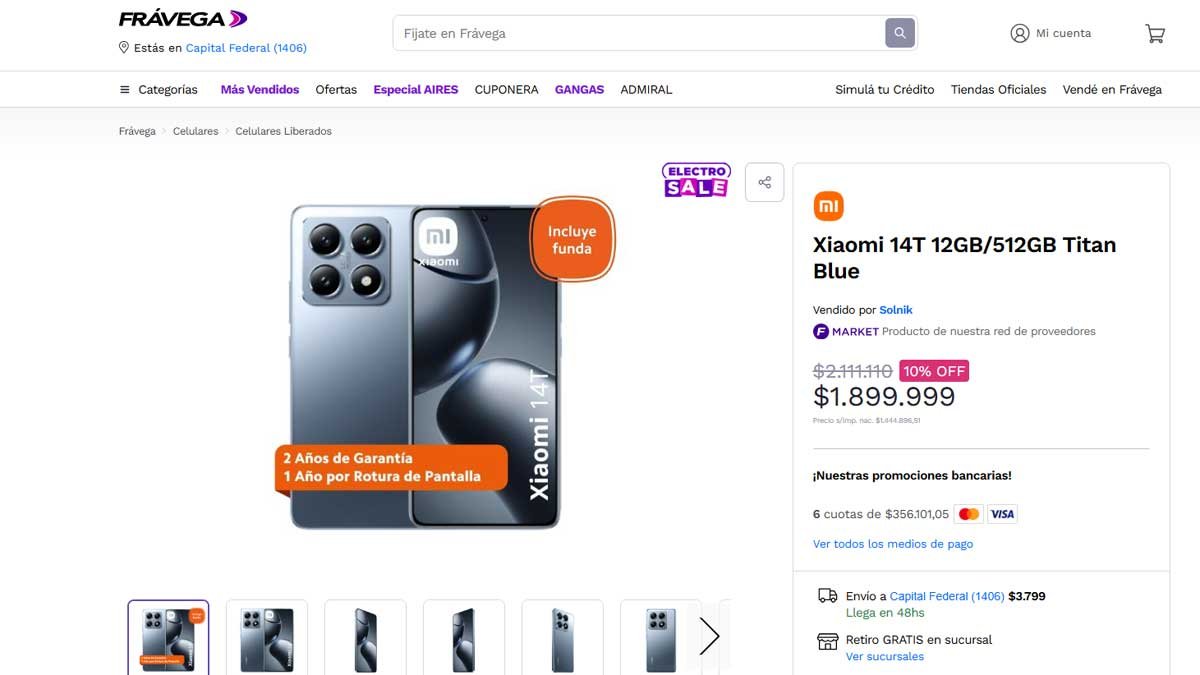The height and width of the screenshot is (675, 1200).
Task: Open the Categorías hamburger menu
Action: 122,89
